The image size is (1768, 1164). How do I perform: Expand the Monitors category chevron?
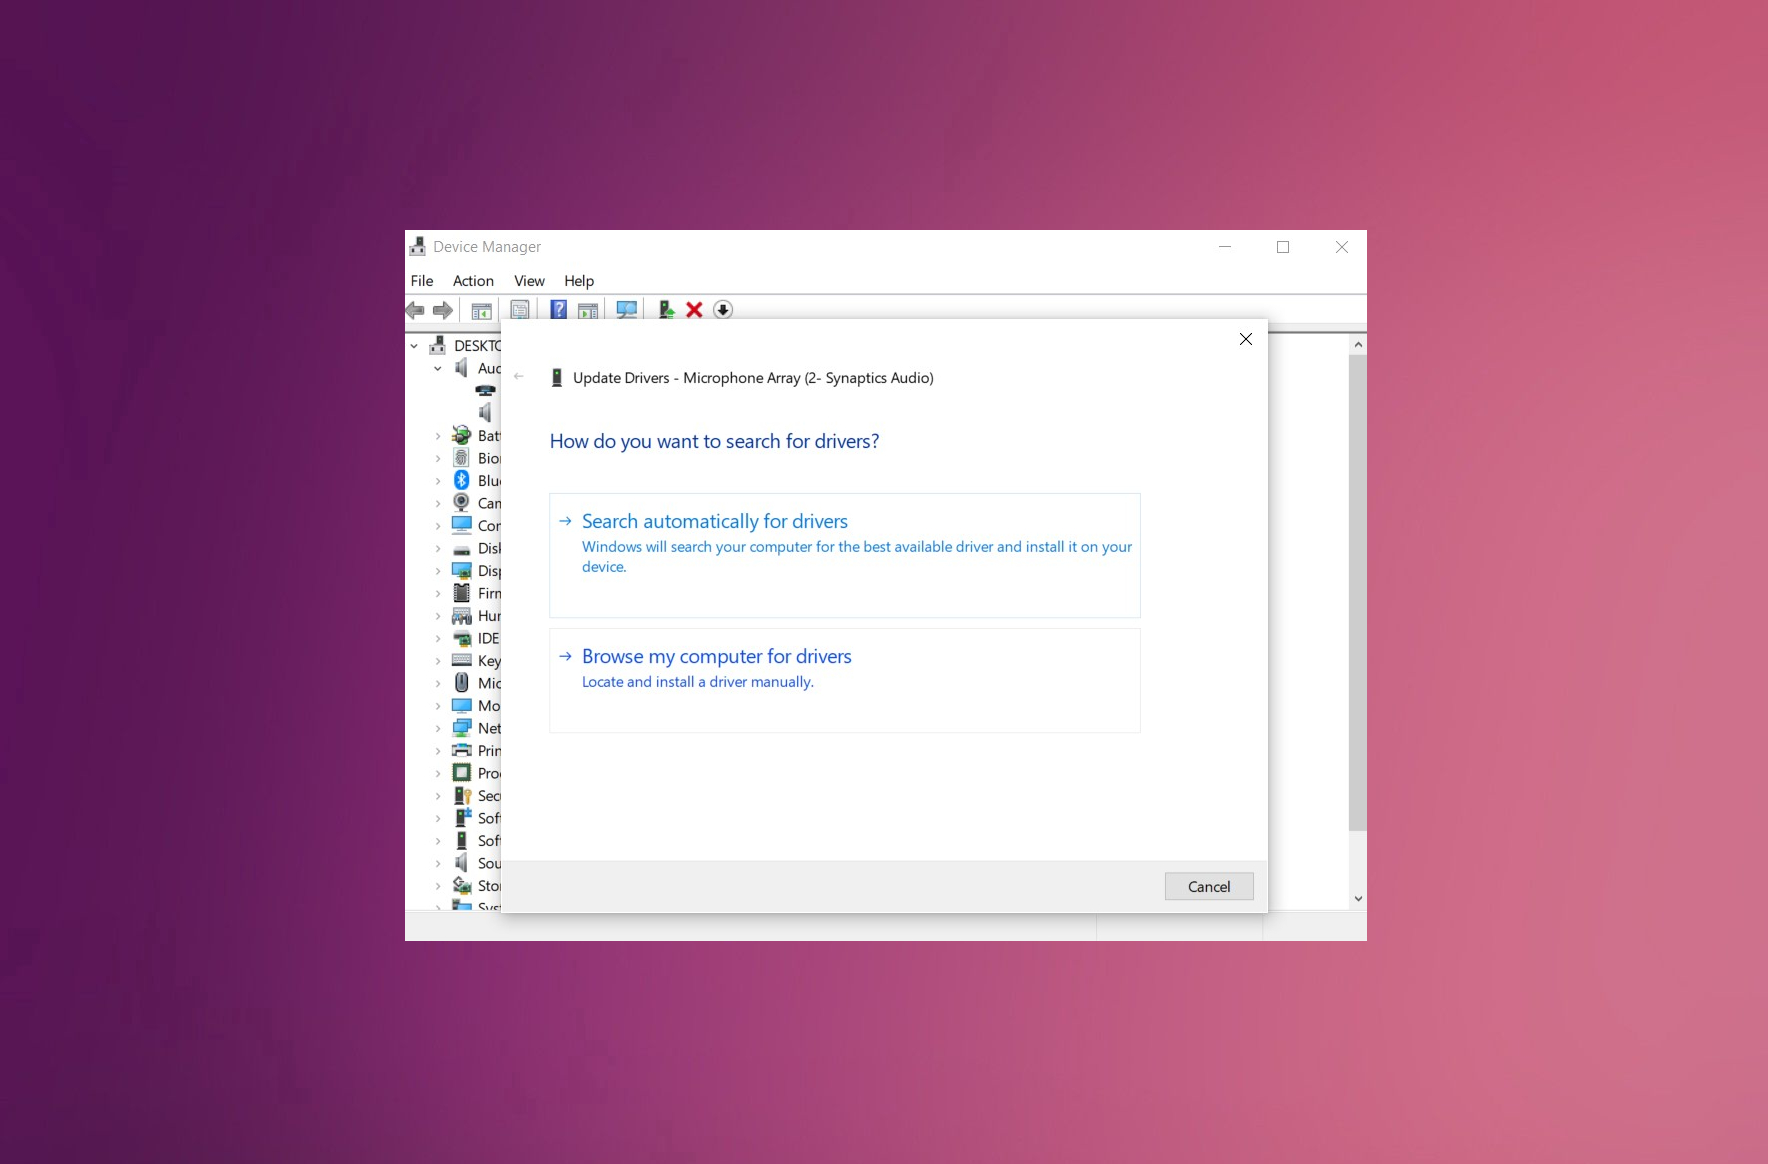(437, 706)
